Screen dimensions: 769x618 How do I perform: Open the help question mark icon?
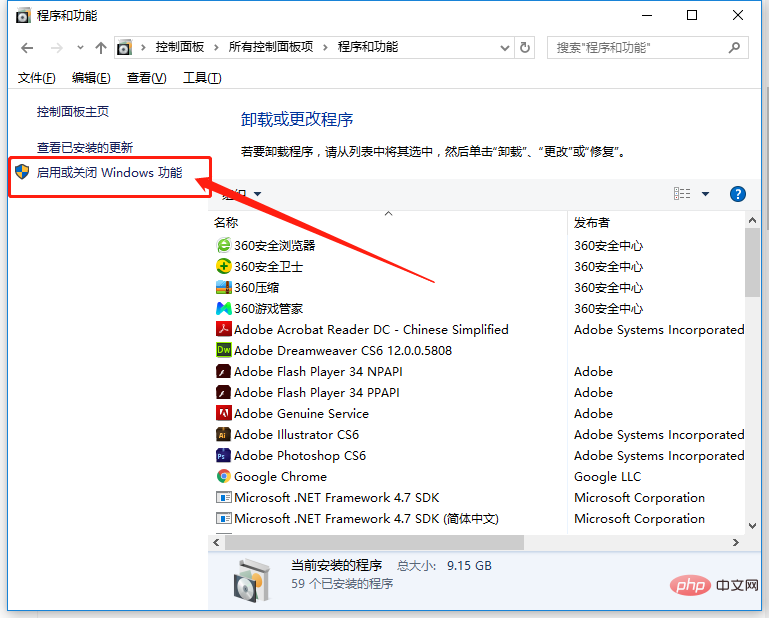[x=738, y=194]
